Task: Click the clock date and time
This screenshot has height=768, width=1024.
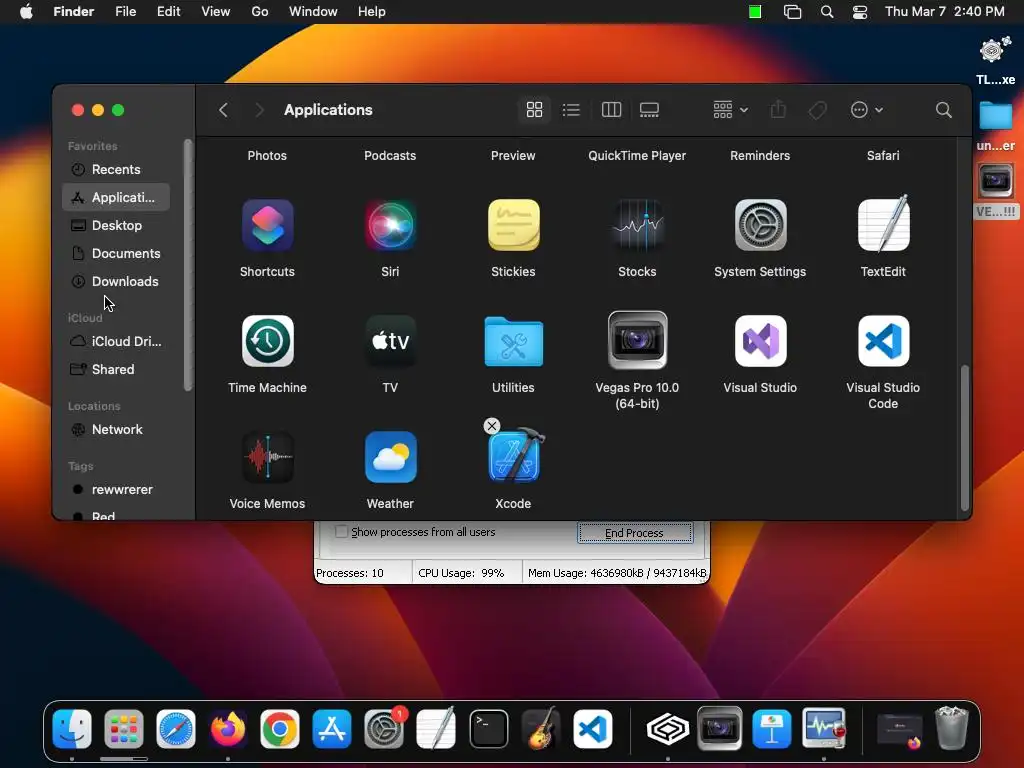Action: point(944,12)
